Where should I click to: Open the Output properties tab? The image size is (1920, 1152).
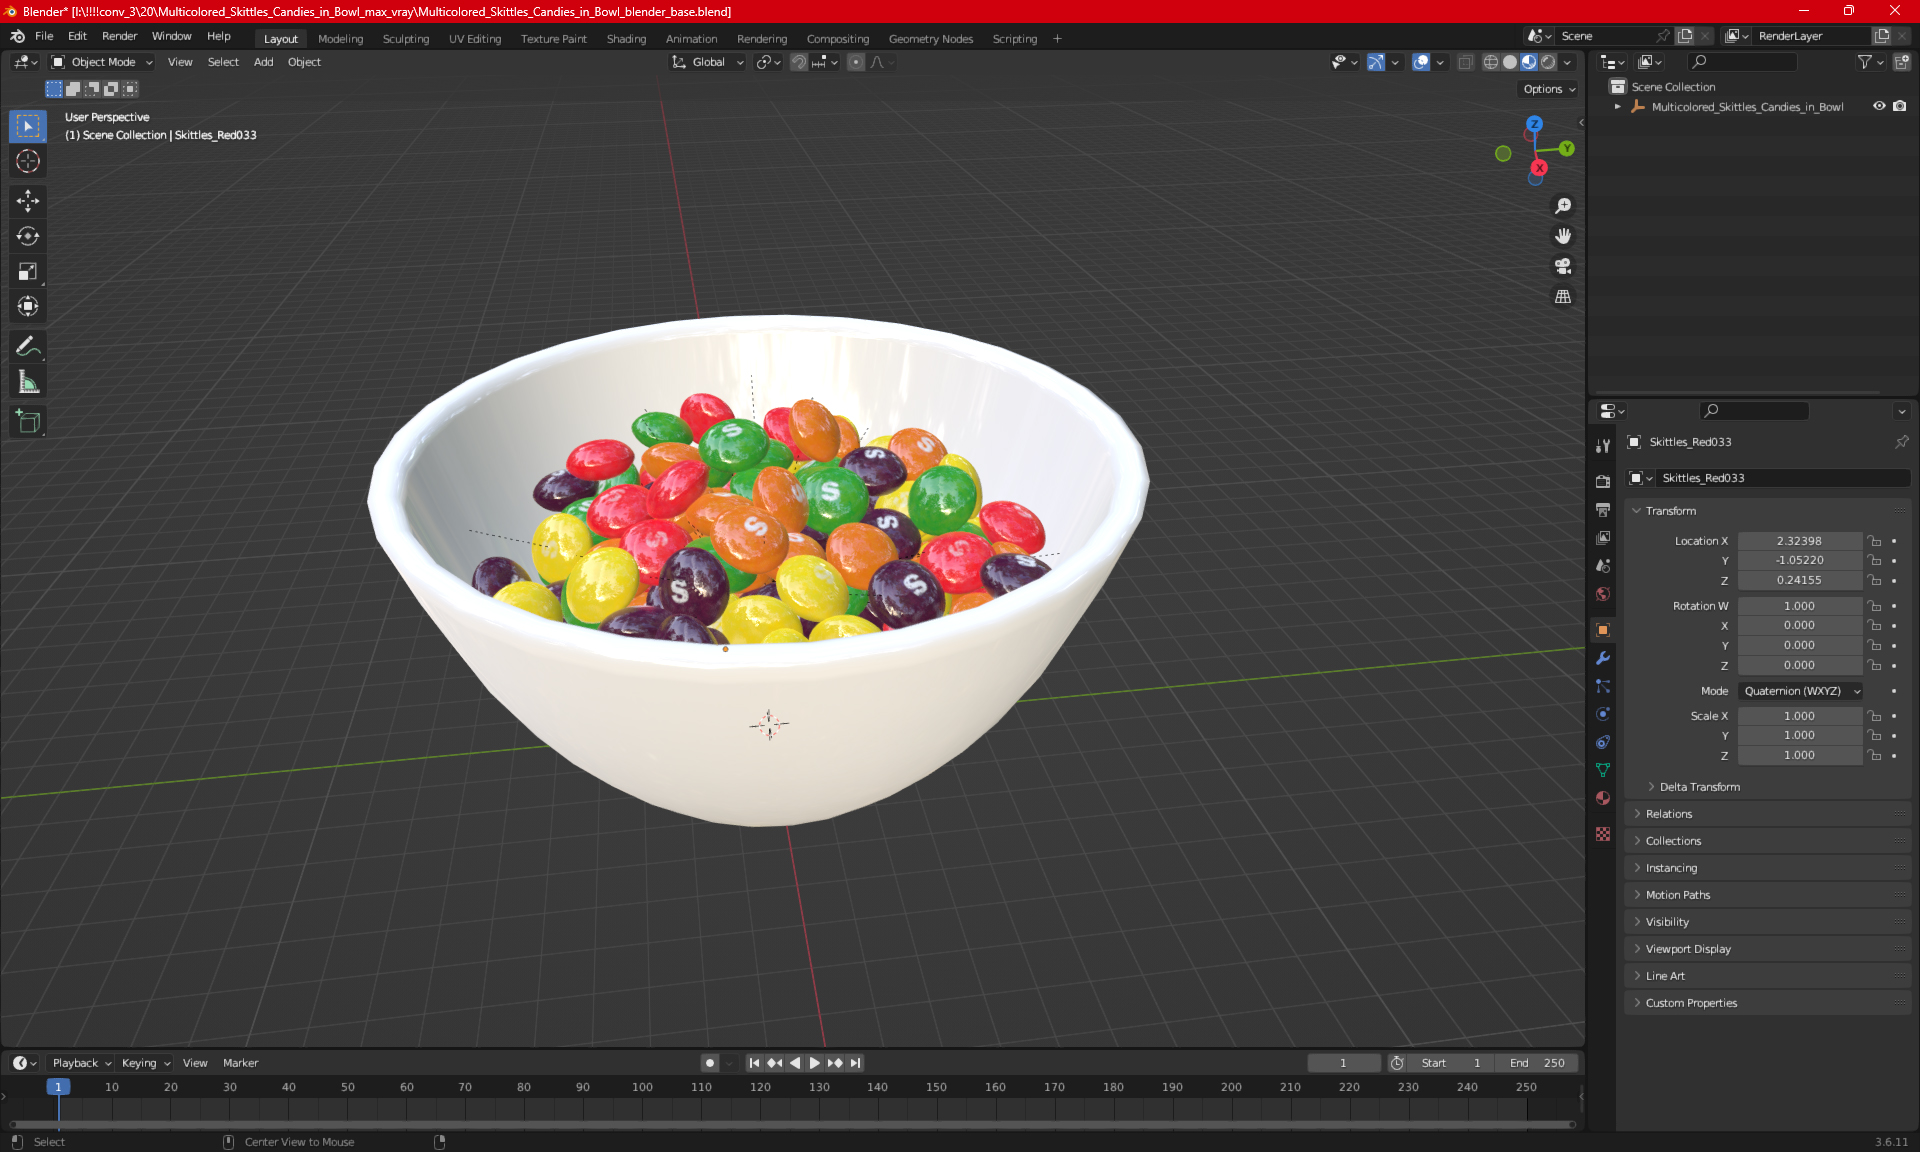pos(1603,509)
